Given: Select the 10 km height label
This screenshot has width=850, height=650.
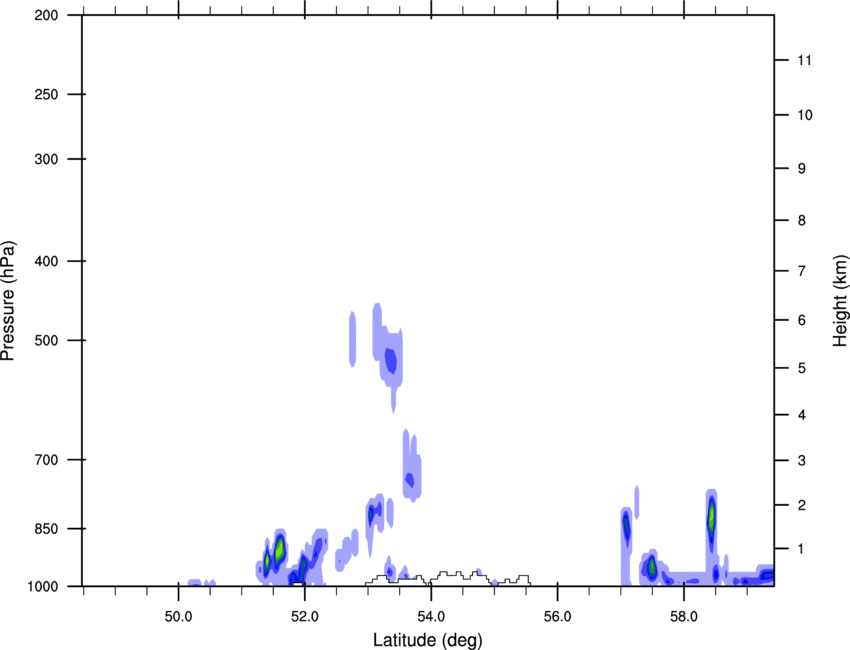Looking at the screenshot, I should pos(804,115).
